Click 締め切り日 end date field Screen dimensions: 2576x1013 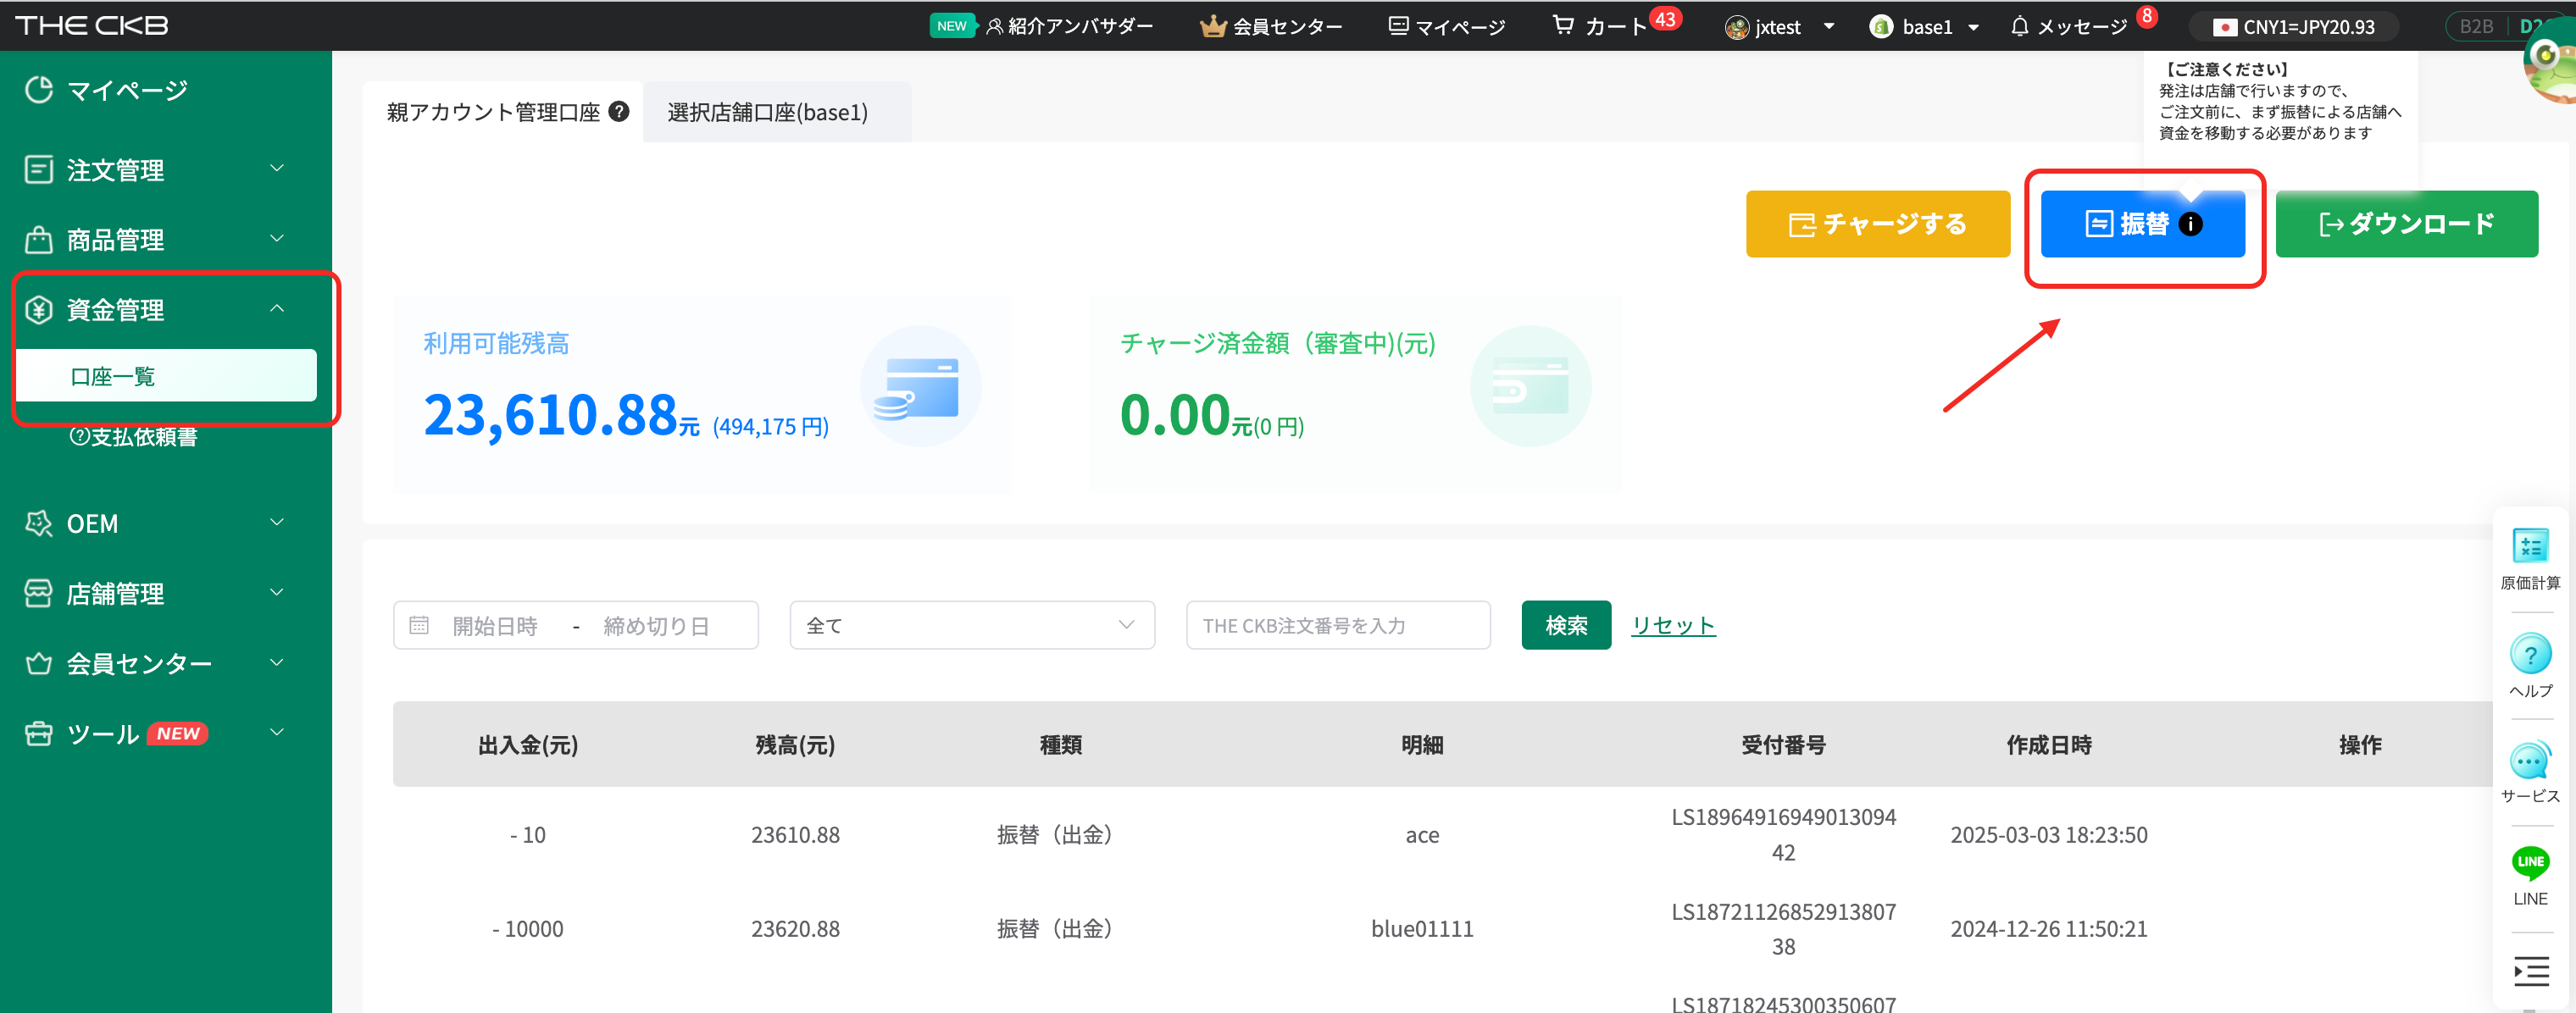click(x=656, y=626)
